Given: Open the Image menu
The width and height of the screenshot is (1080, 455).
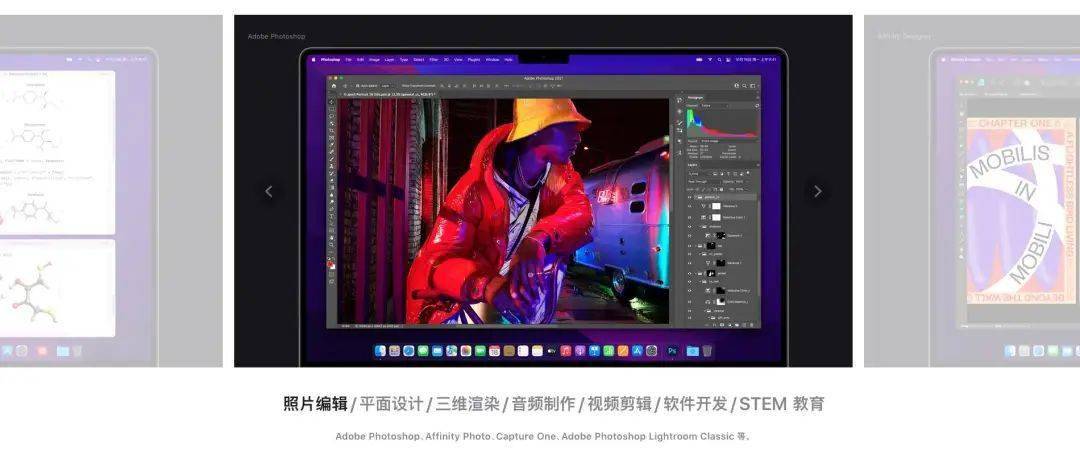Looking at the screenshot, I should pos(374,60).
